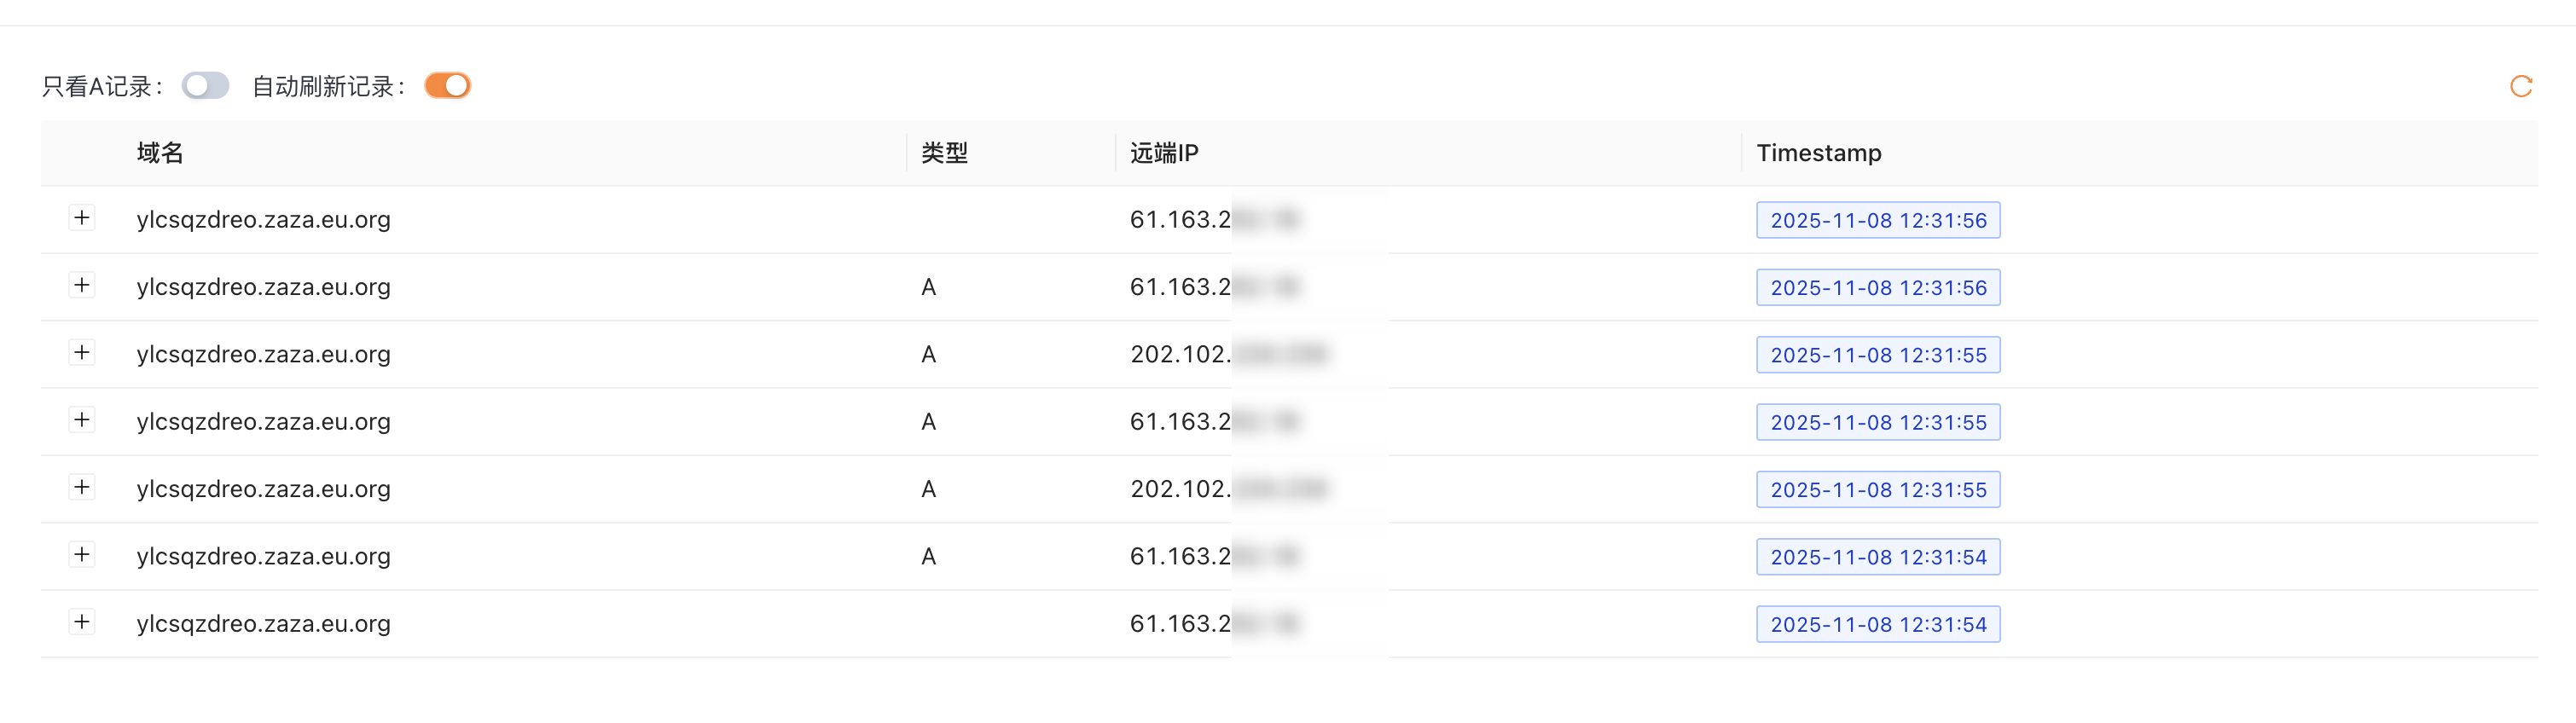Click the type A cell in second row
The image size is (2576, 723).
(928, 288)
